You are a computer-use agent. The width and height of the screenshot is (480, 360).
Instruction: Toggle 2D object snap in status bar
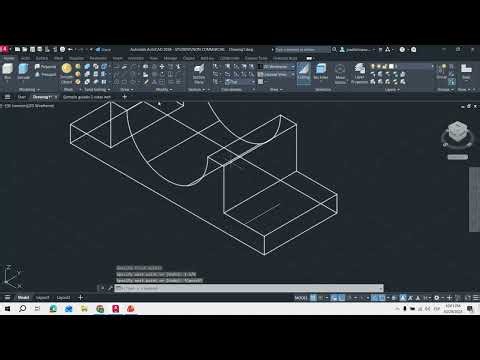(x=382, y=297)
